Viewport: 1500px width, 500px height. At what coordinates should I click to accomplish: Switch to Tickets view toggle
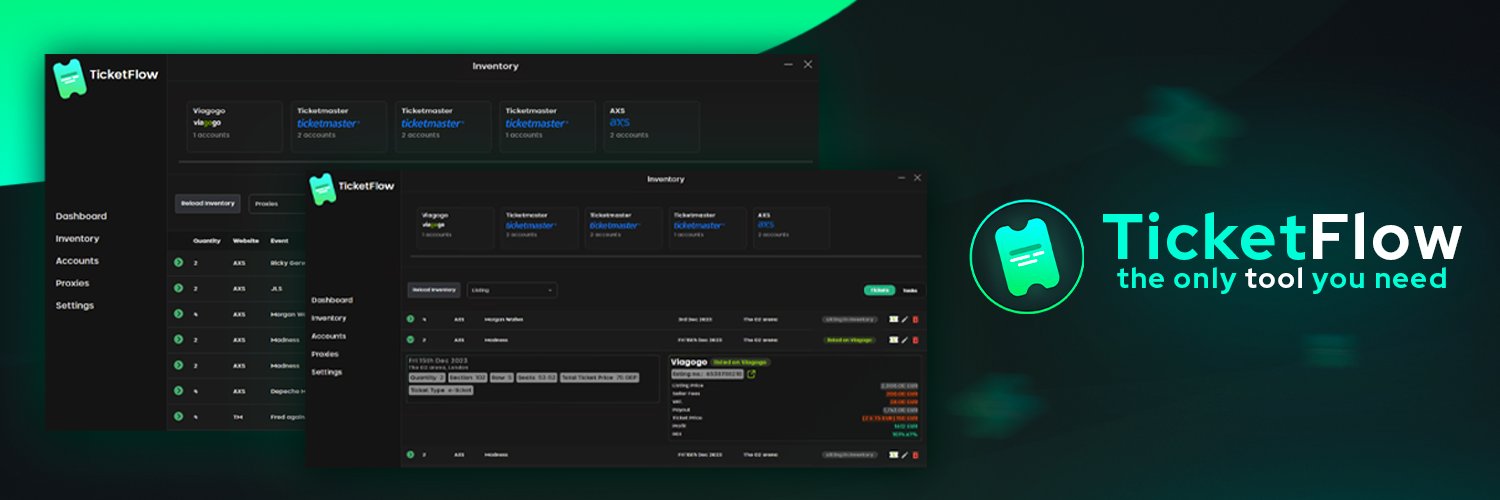880,290
